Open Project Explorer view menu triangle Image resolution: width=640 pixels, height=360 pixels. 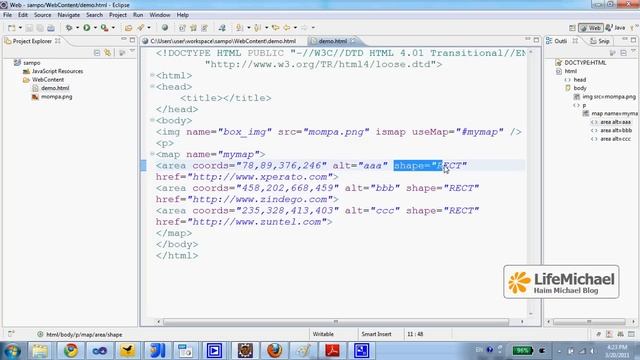(132, 51)
